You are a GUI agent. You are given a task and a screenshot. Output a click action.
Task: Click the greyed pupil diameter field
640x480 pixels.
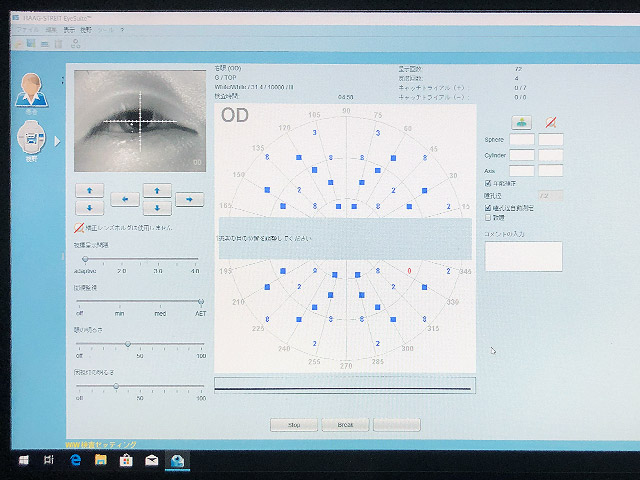pyautogui.click(x=551, y=196)
